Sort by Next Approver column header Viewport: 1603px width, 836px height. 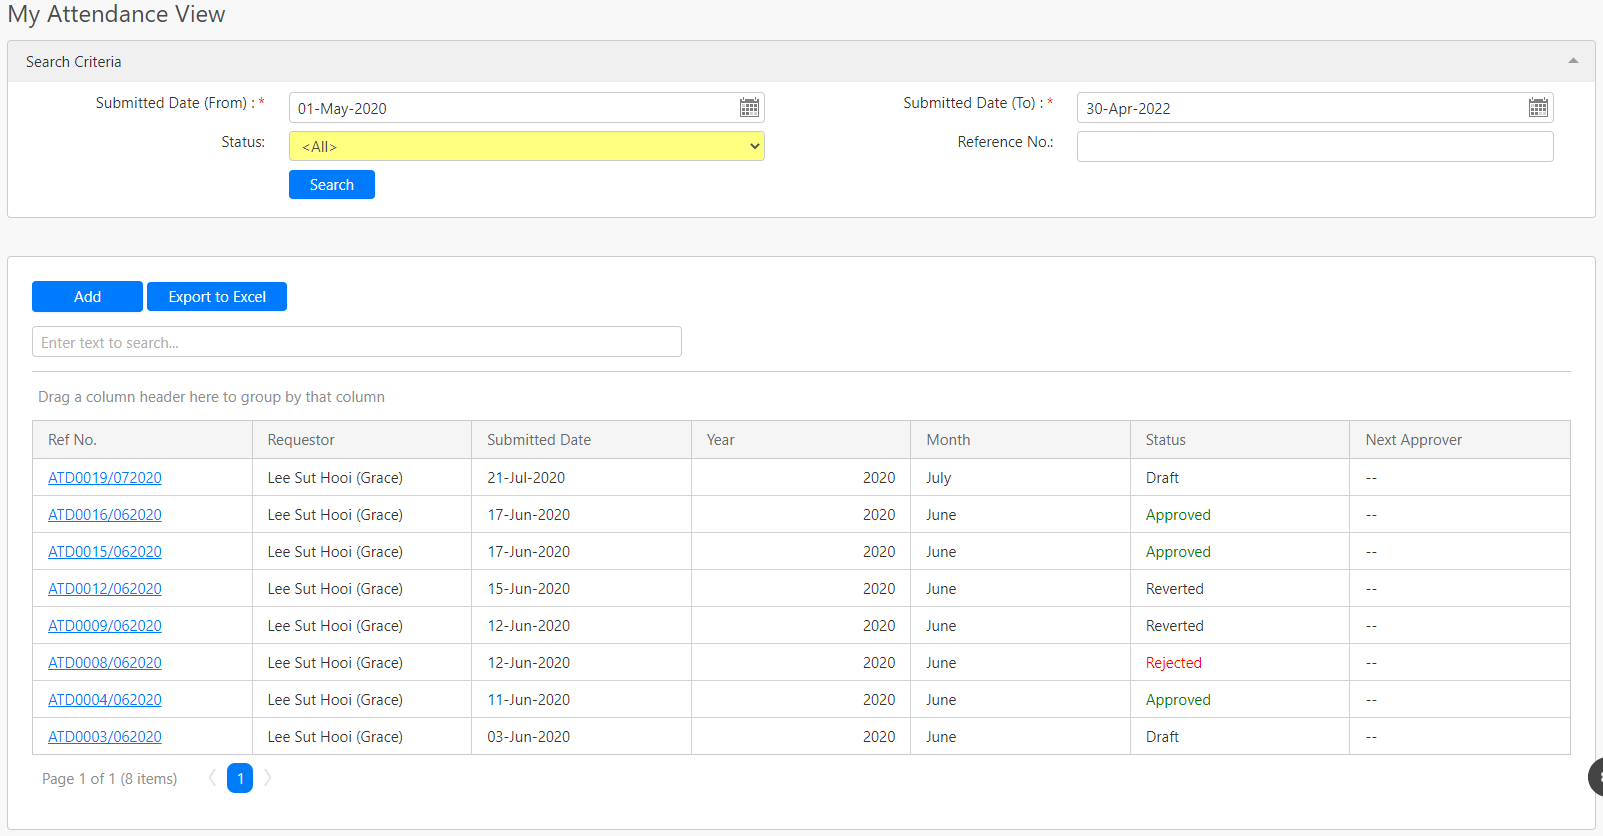(1460, 440)
